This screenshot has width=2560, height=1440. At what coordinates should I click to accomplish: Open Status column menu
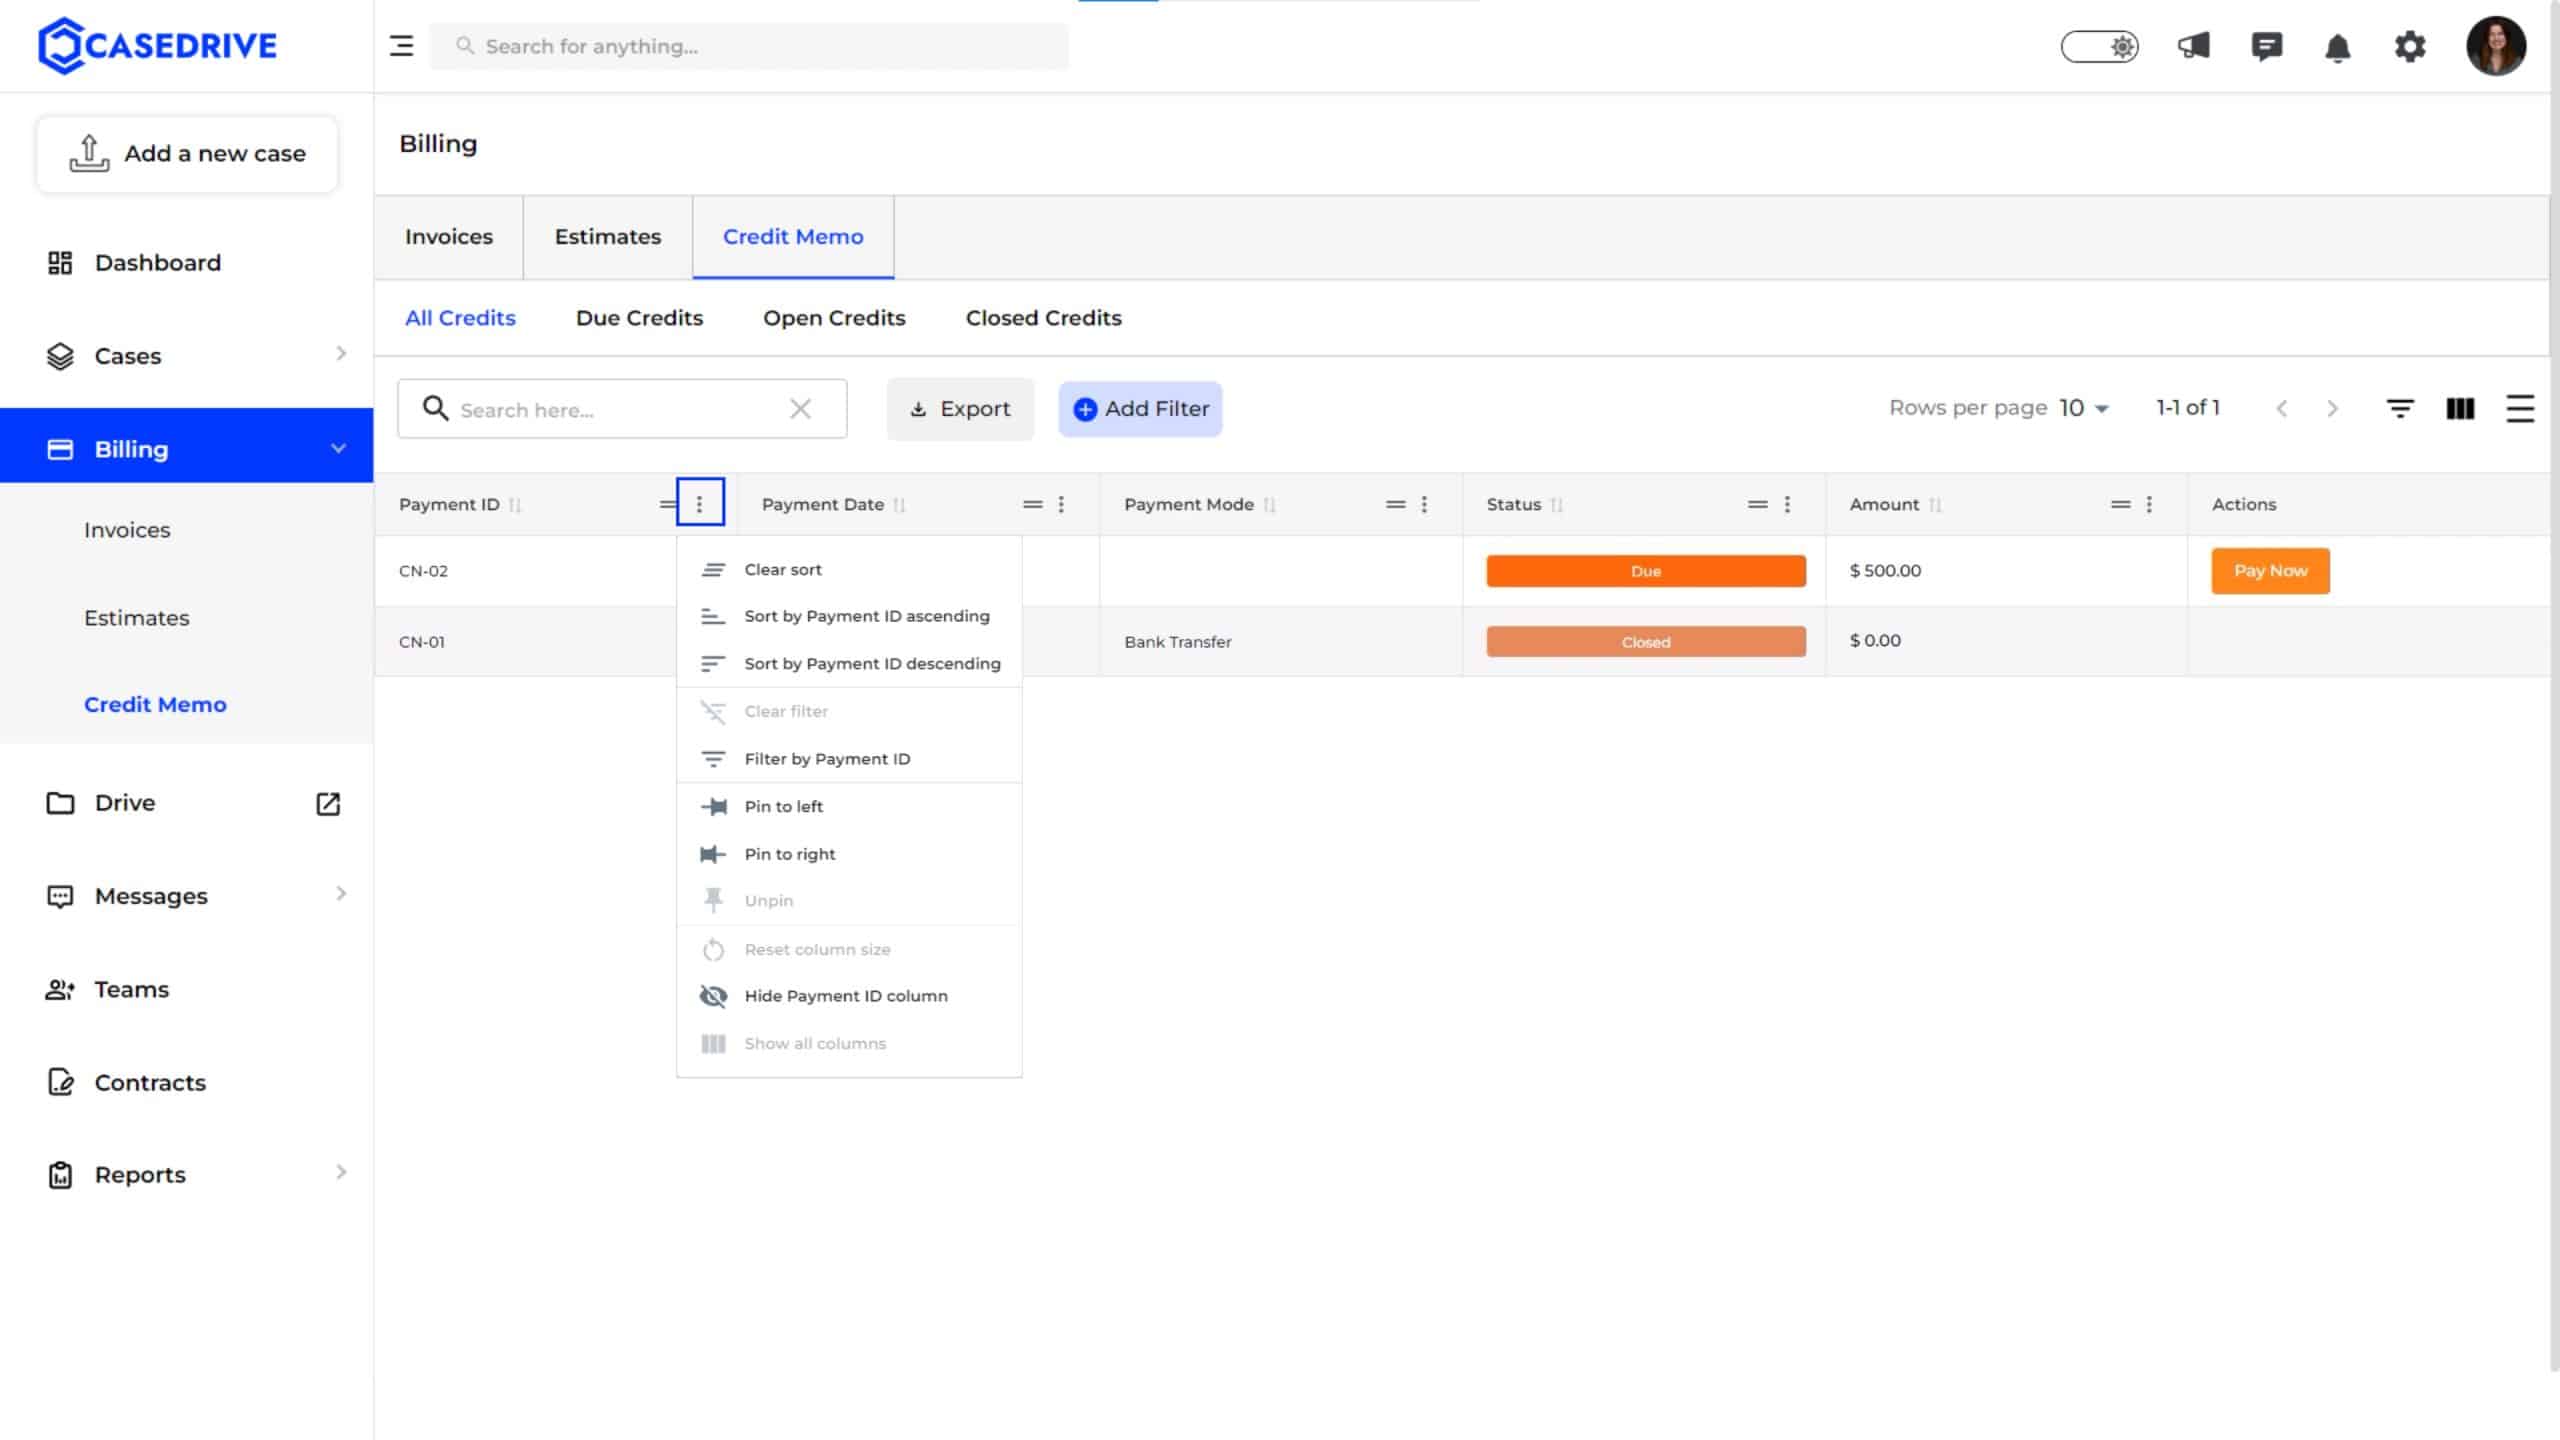pyautogui.click(x=1787, y=504)
